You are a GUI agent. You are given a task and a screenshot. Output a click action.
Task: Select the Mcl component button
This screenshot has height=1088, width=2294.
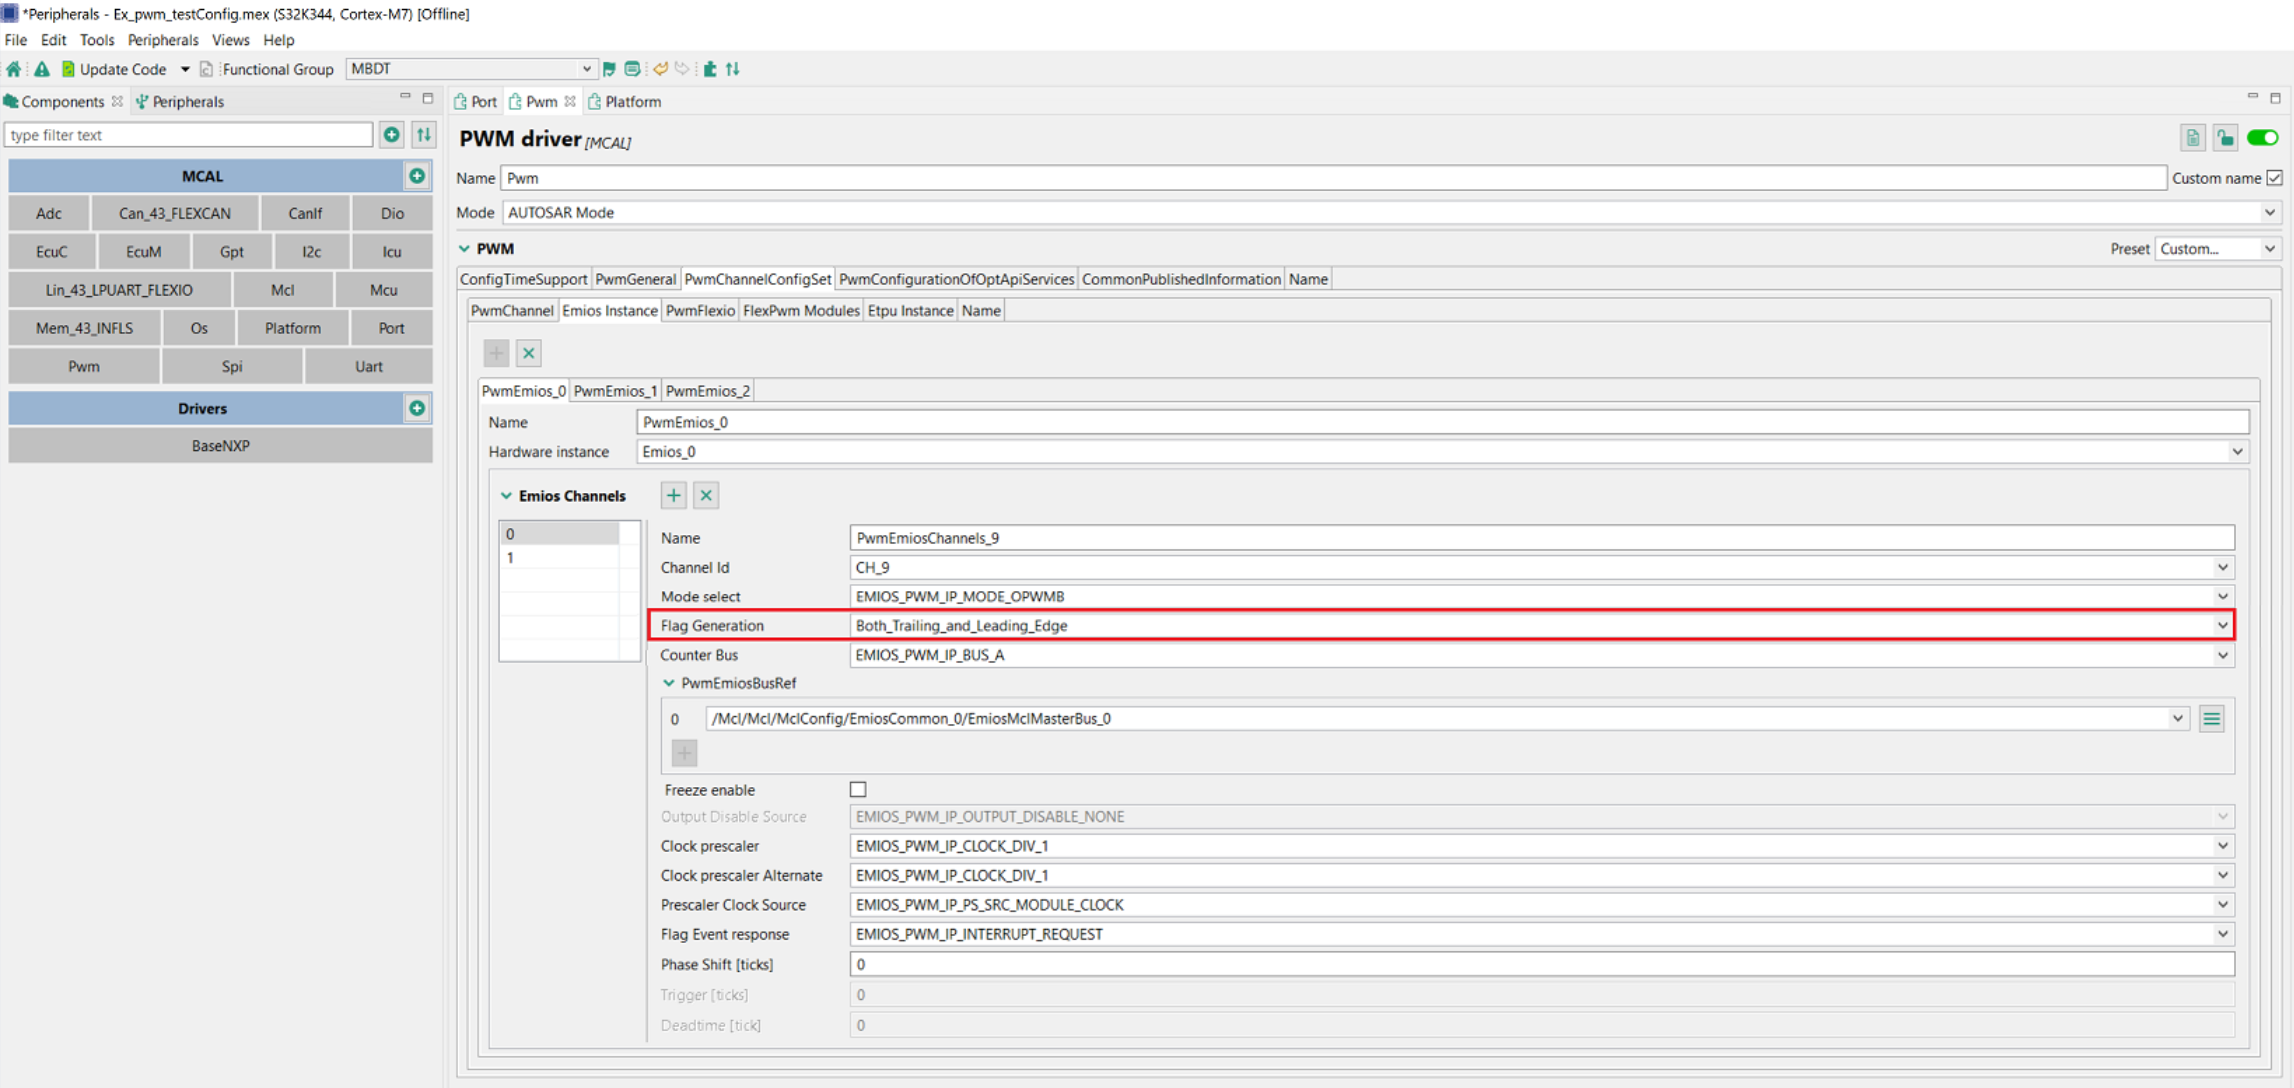coord(283,290)
